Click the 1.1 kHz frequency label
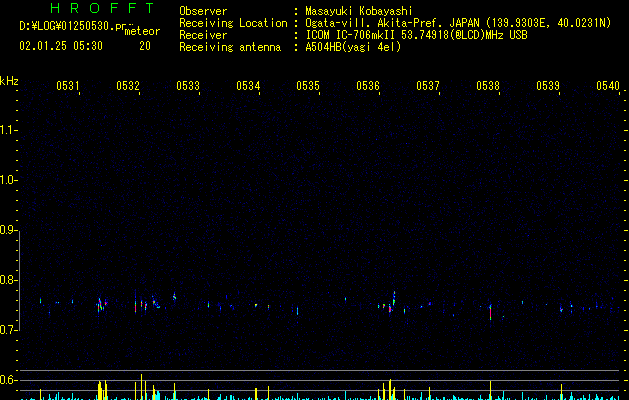The image size is (629, 400). [x=8, y=130]
